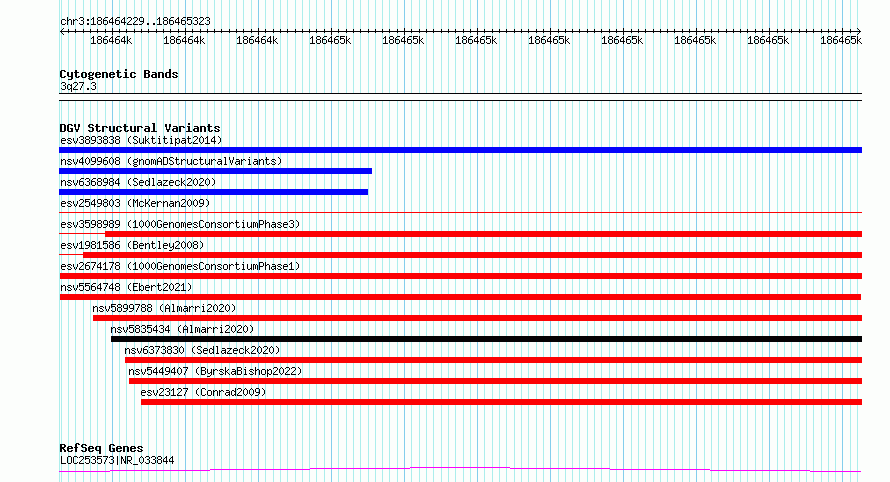The height and width of the screenshot is (482, 890).
Task: Click the red esv2674178 variant bar
Action: coord(460,276)
